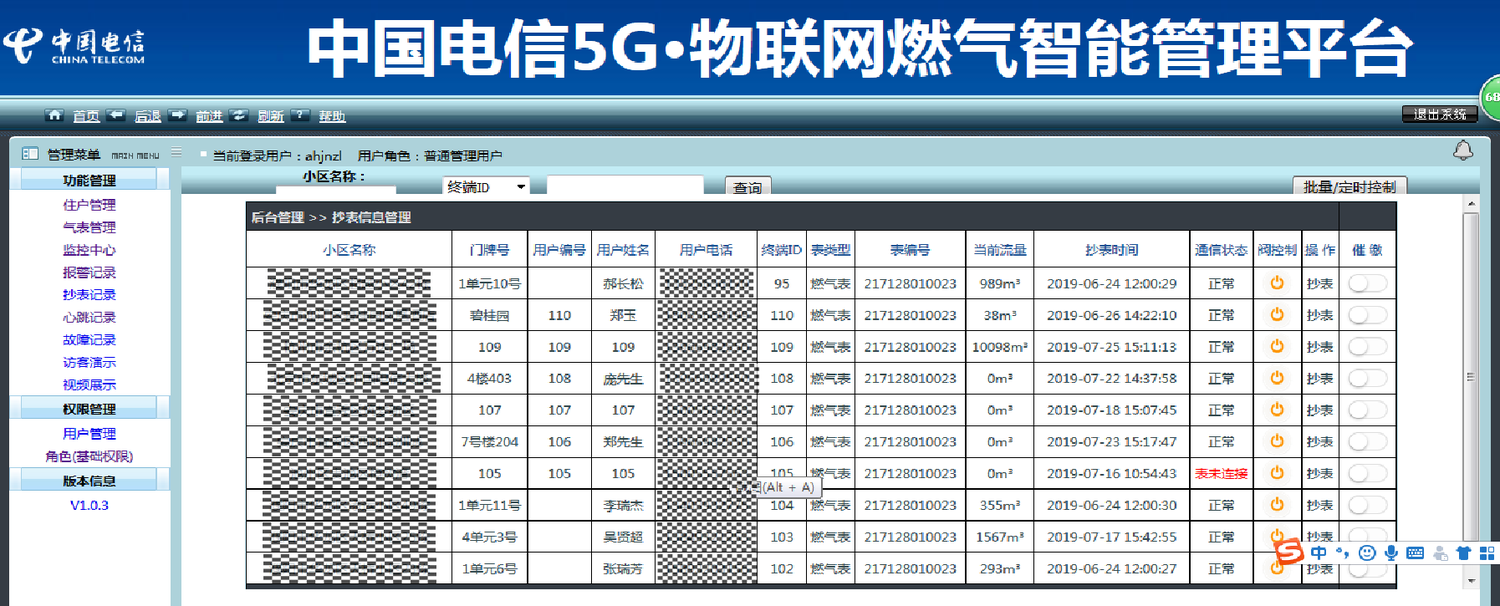This screenshot has width=1500, height=606.
Task: Open 住户管理 in the sidebar
Action: click(x=89, y=205)
